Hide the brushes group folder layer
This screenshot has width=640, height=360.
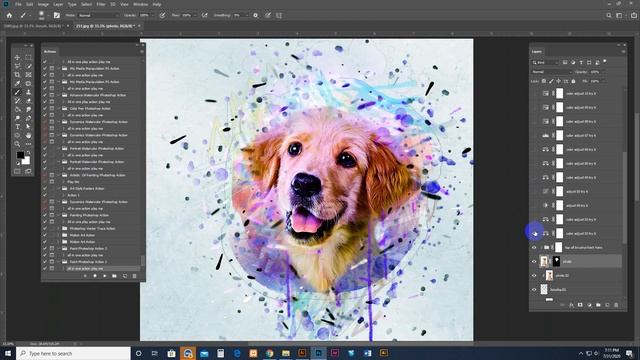coord(534,248)
